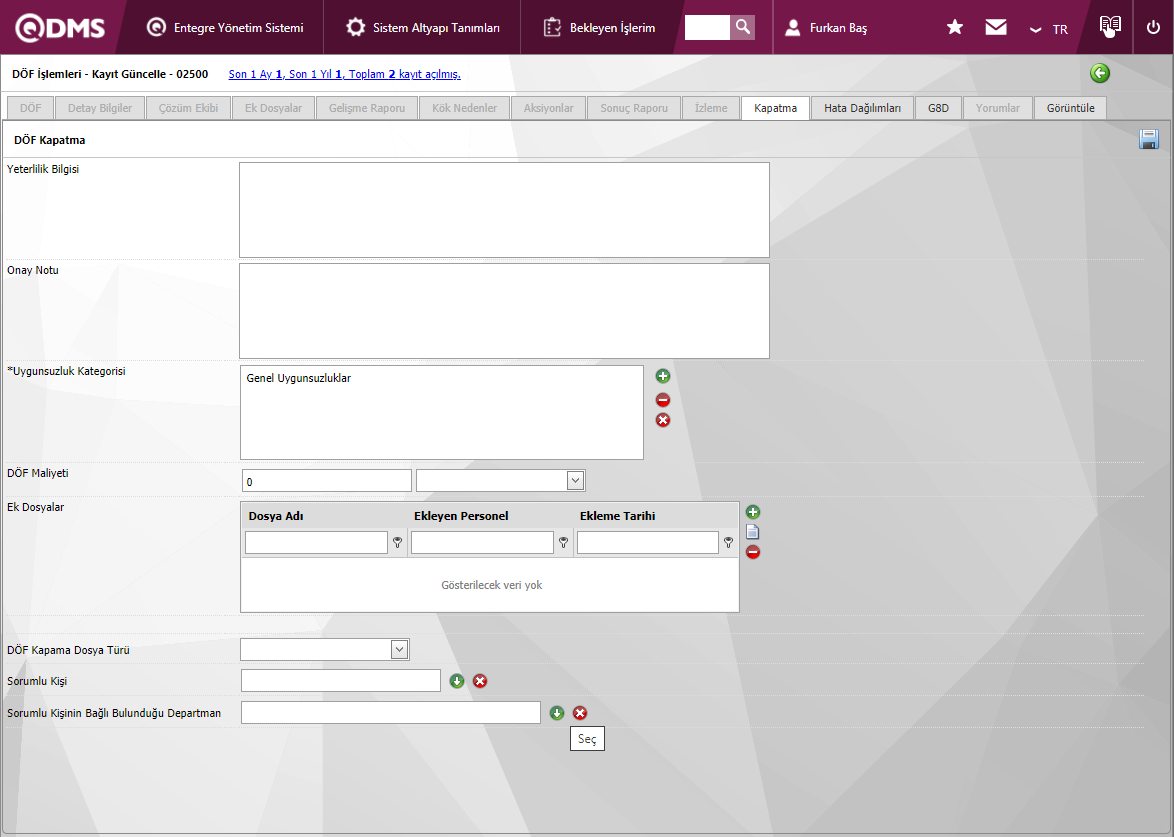Click into the Yeterlilik Bilgisi text area
The image size is (1174, 837).
504,210
